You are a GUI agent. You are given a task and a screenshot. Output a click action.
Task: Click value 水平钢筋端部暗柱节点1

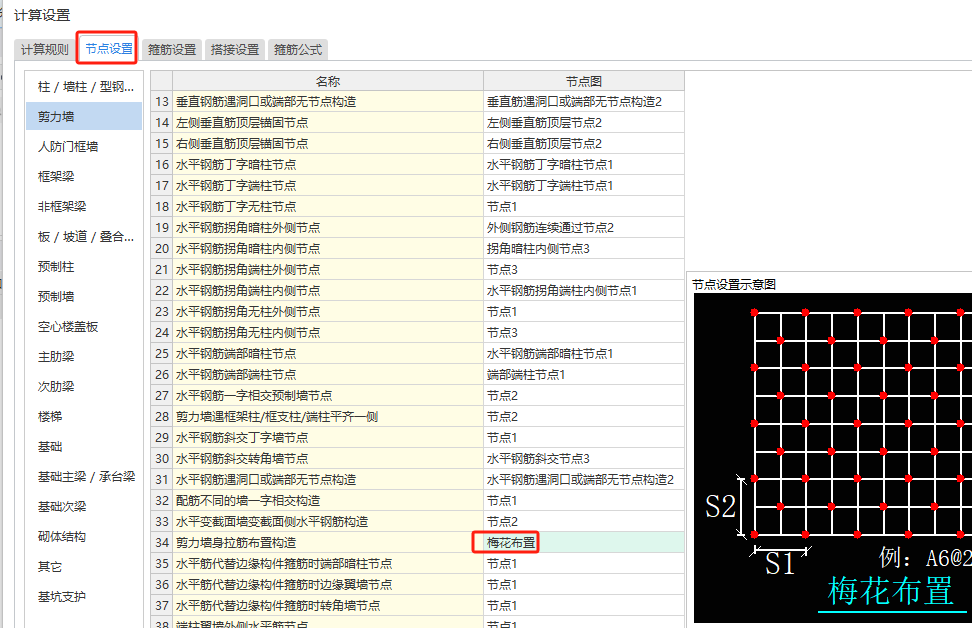[x=584, y=354]
